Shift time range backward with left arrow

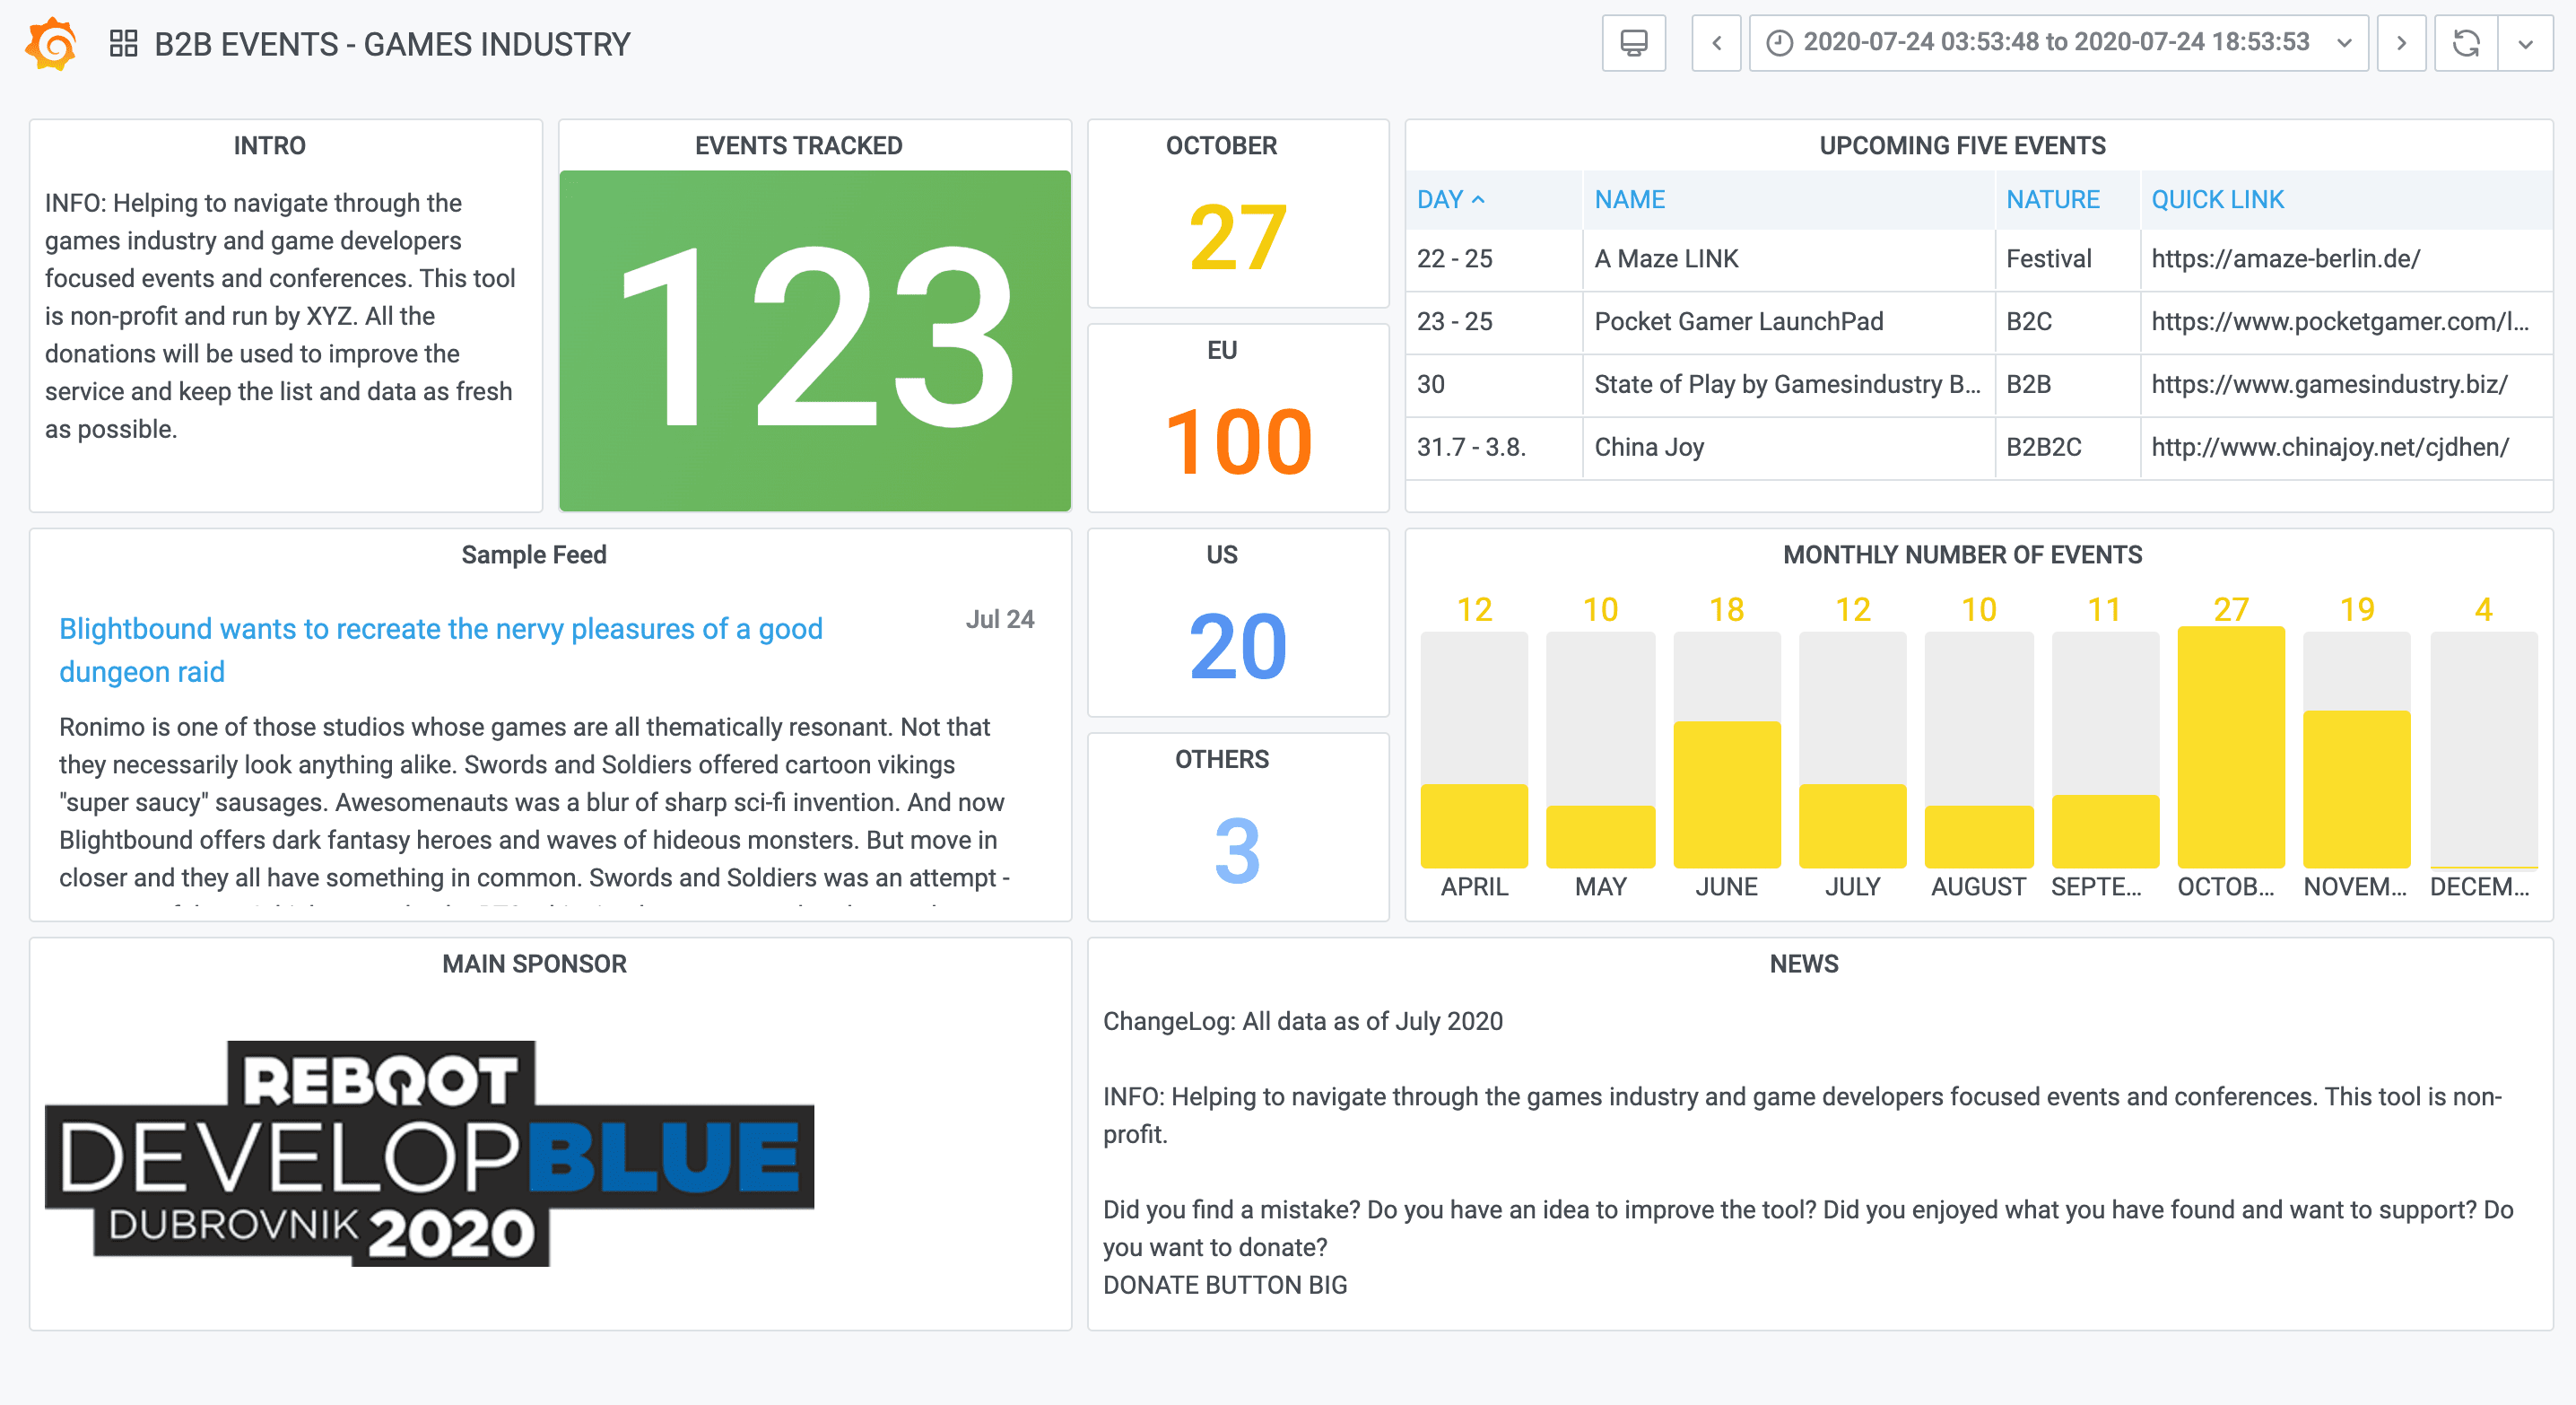point(1716,43)
